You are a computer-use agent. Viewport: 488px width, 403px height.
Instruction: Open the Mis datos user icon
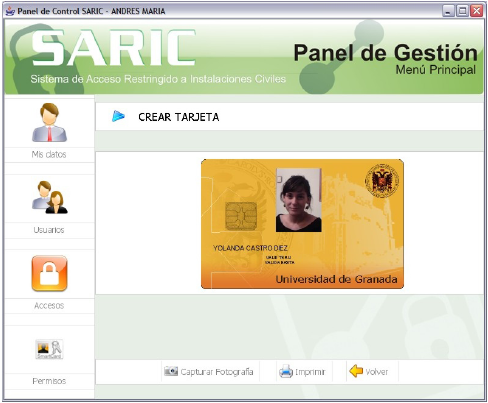point(49,122)
